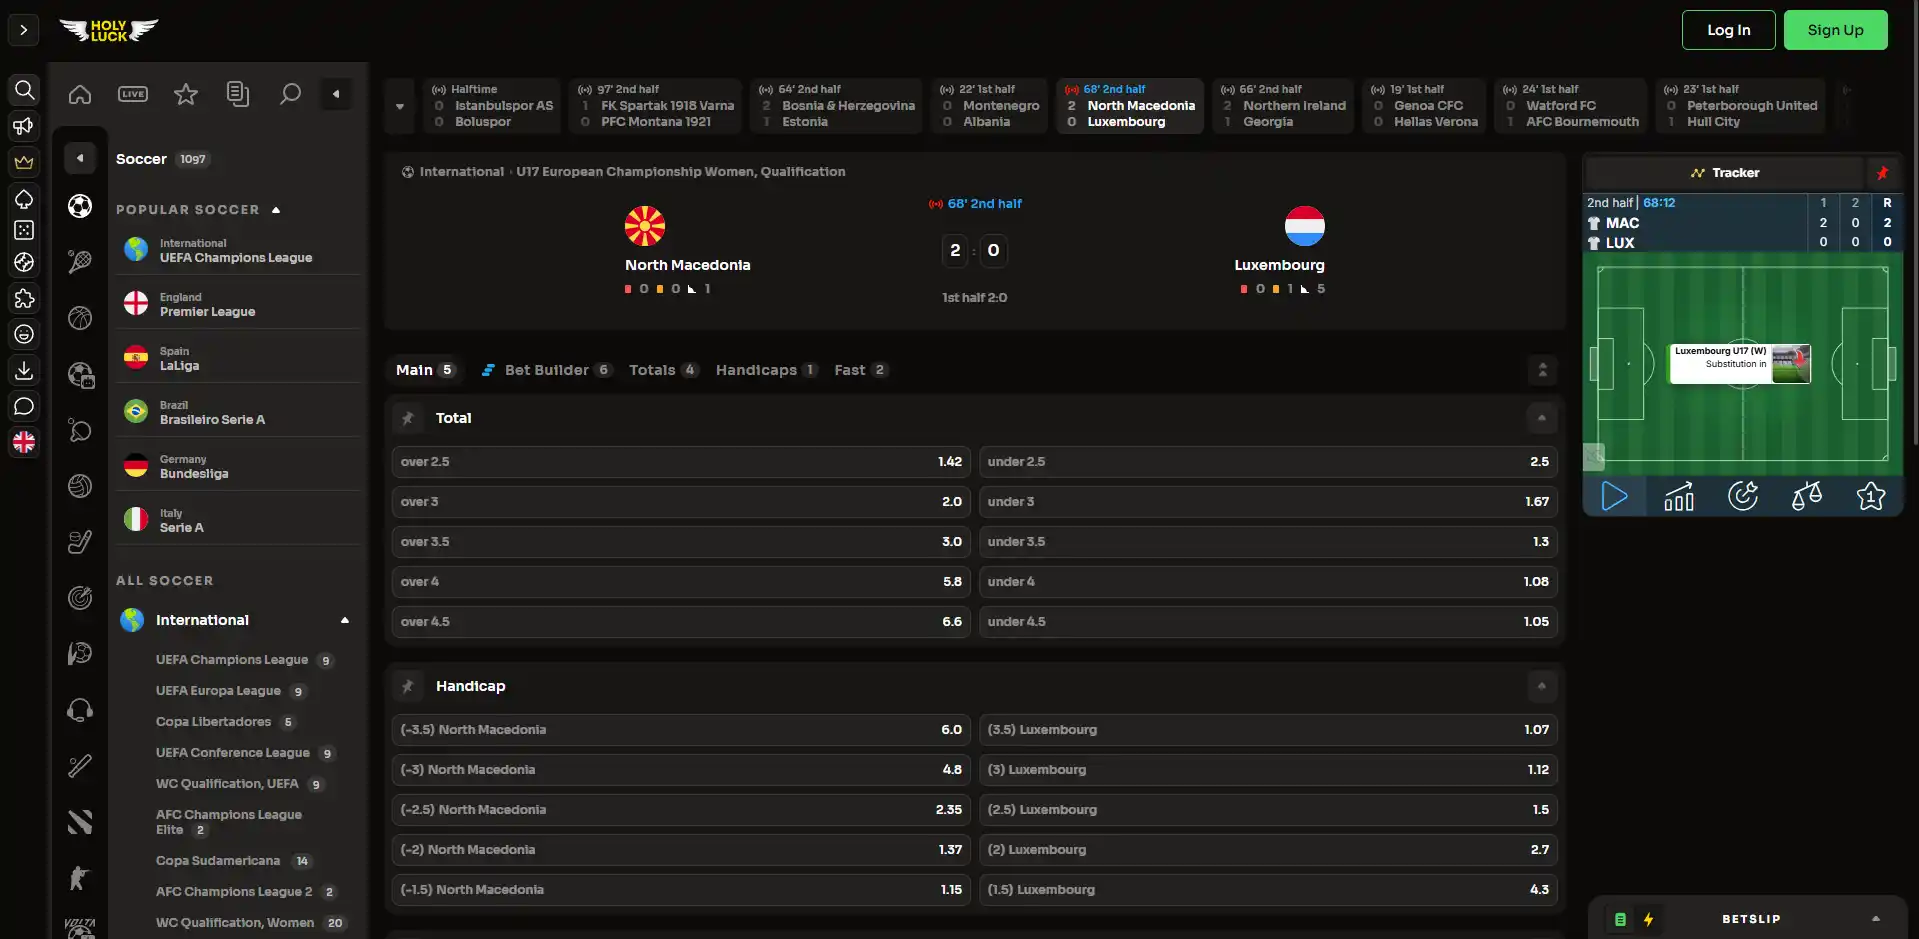
Task: Click the crown VIP icon
Action: [x=24, y=162]
